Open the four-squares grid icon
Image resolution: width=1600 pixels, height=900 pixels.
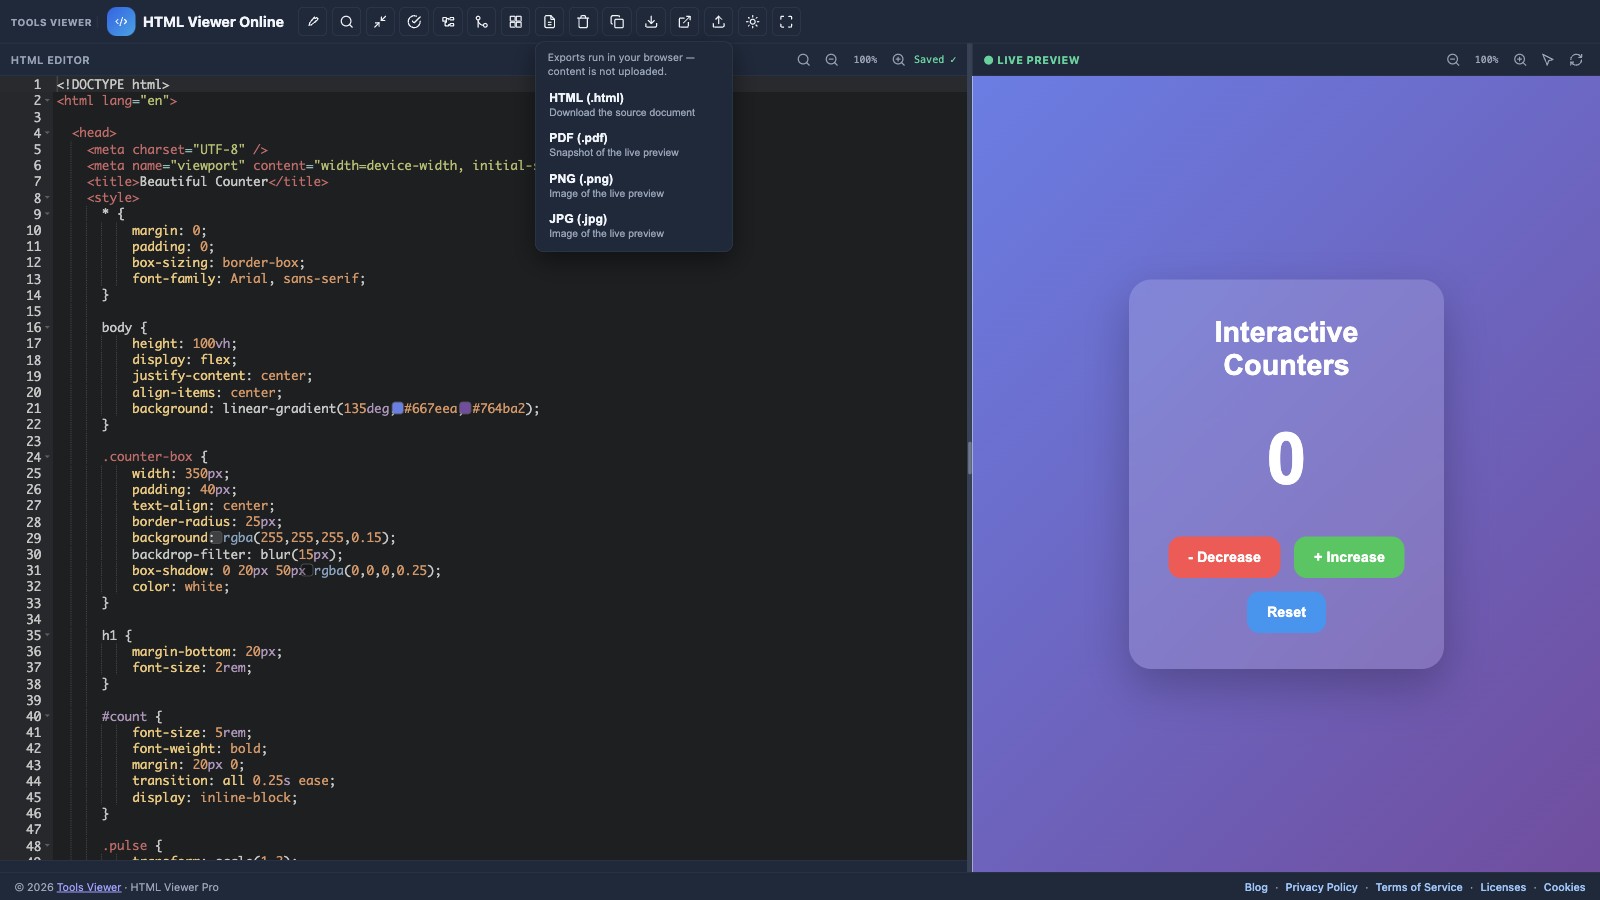[516, 22]
